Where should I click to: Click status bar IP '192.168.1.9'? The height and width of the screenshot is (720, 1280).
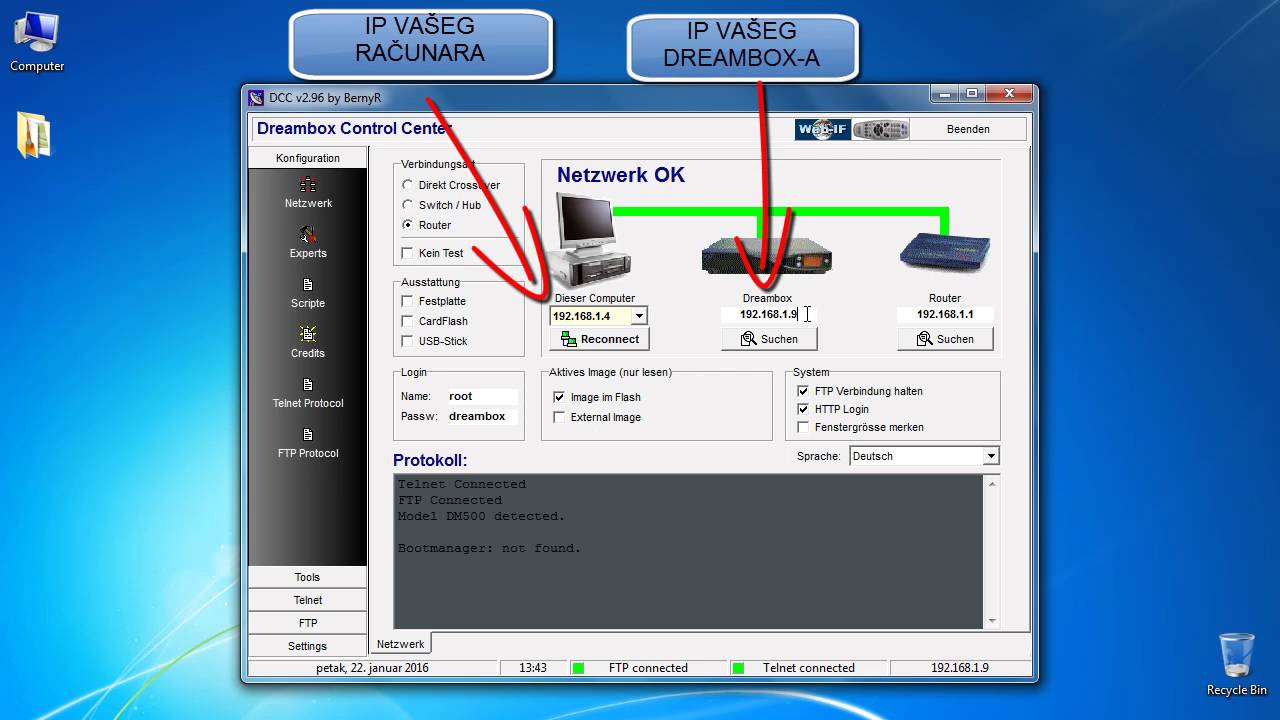[x=959, y=668]
